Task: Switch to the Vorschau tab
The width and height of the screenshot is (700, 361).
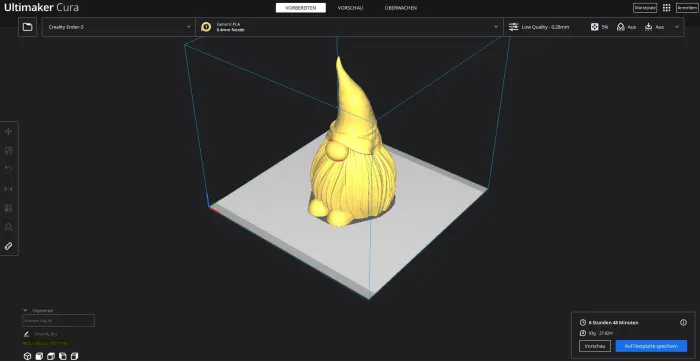Action: (350, 8)
